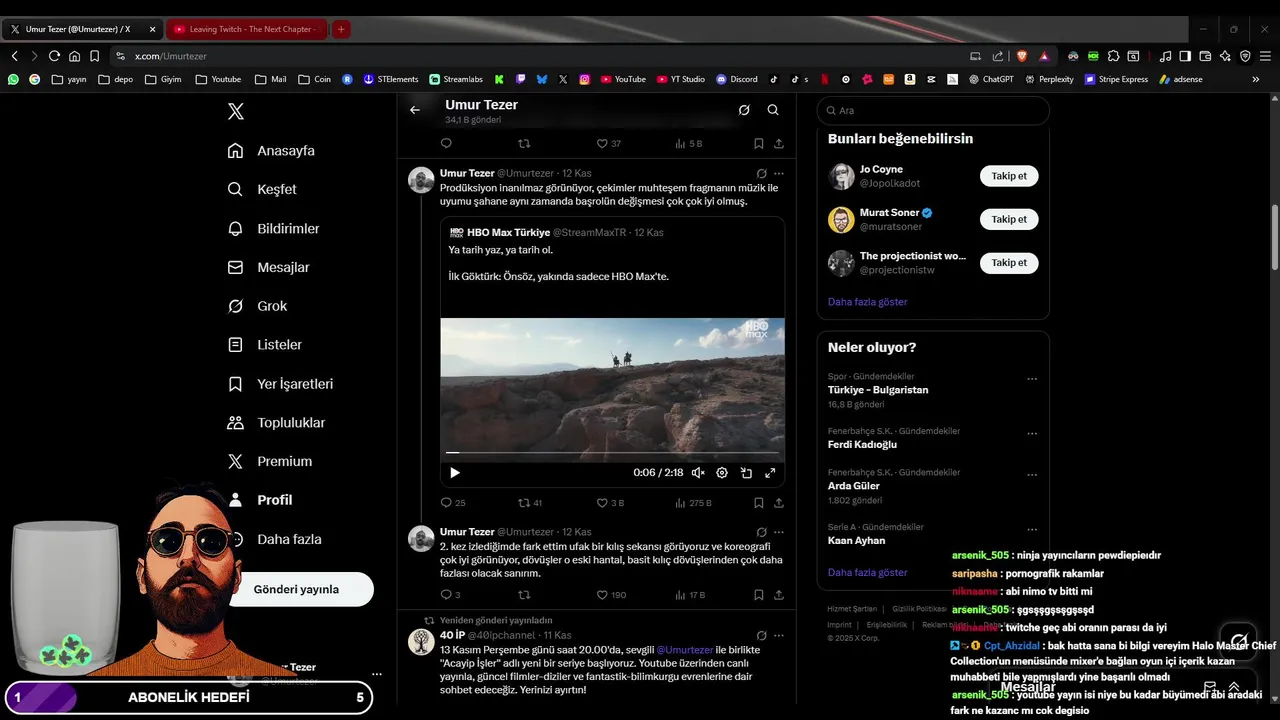Mute the trailer video sound
Viewport: 1280px width, 720px height.
[698, 473]
